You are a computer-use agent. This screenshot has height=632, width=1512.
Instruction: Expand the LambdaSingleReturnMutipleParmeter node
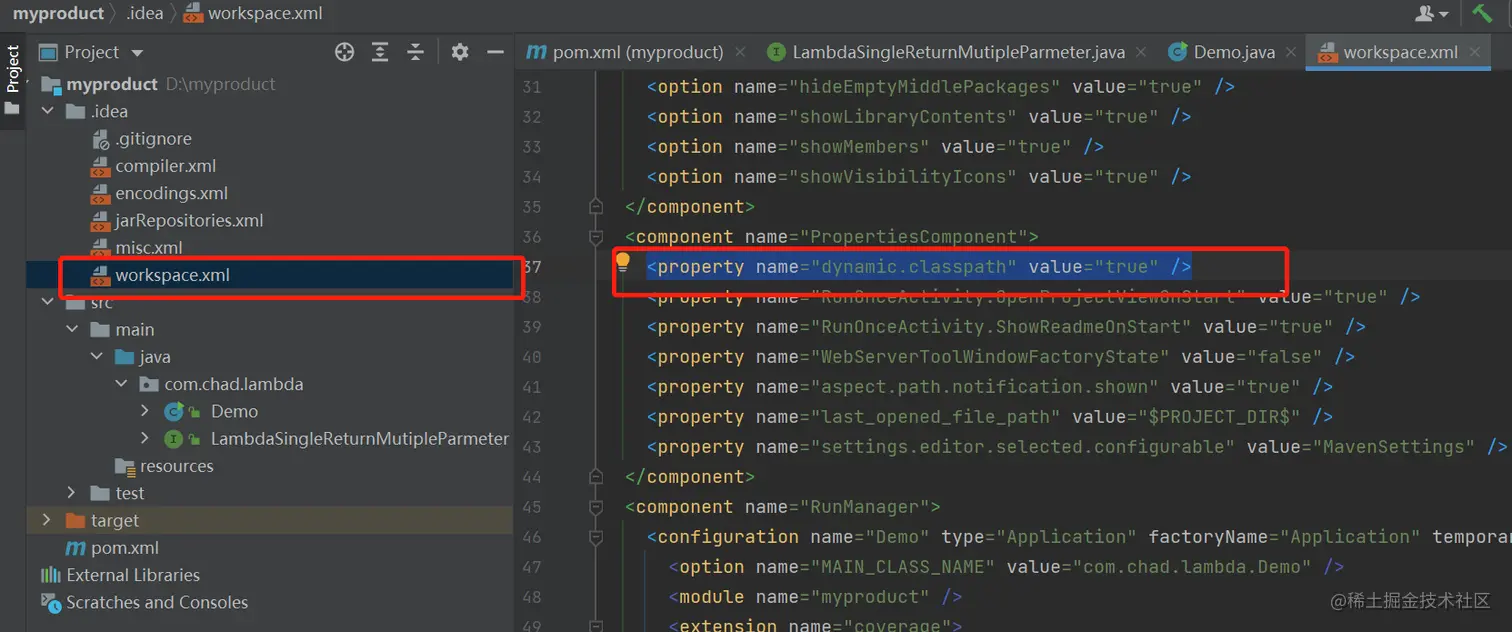pyautogui.click(x=145, y=438)
